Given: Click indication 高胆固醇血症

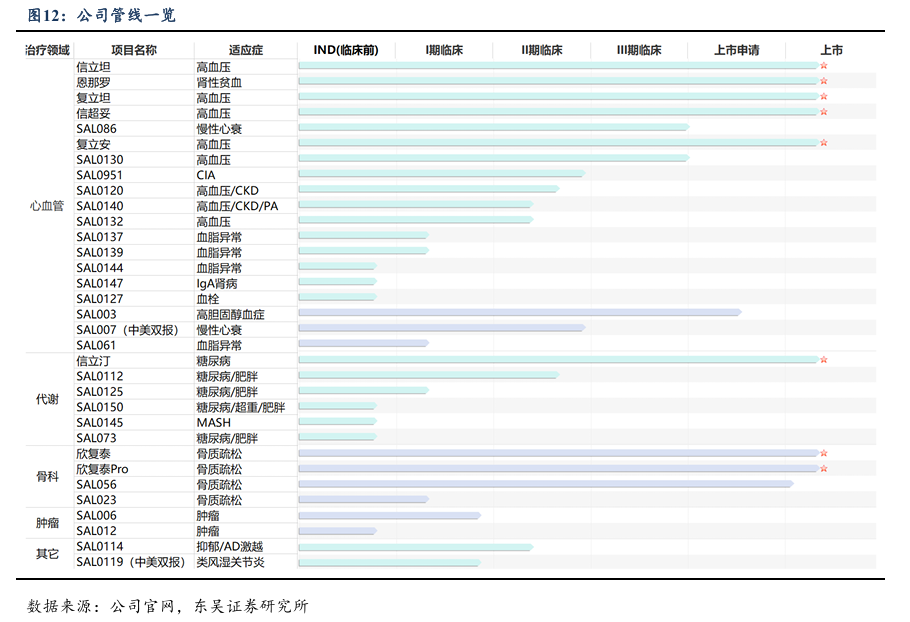Looking at the screenshot, I should coord(230,314).
